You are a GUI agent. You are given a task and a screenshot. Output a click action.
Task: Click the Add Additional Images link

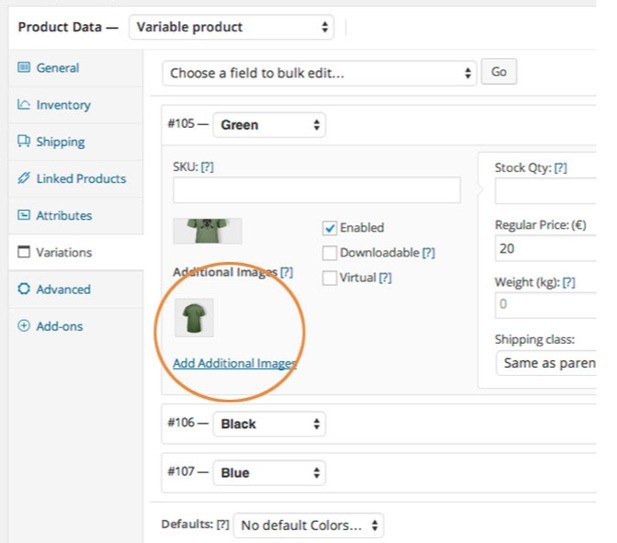coord(234,364)
